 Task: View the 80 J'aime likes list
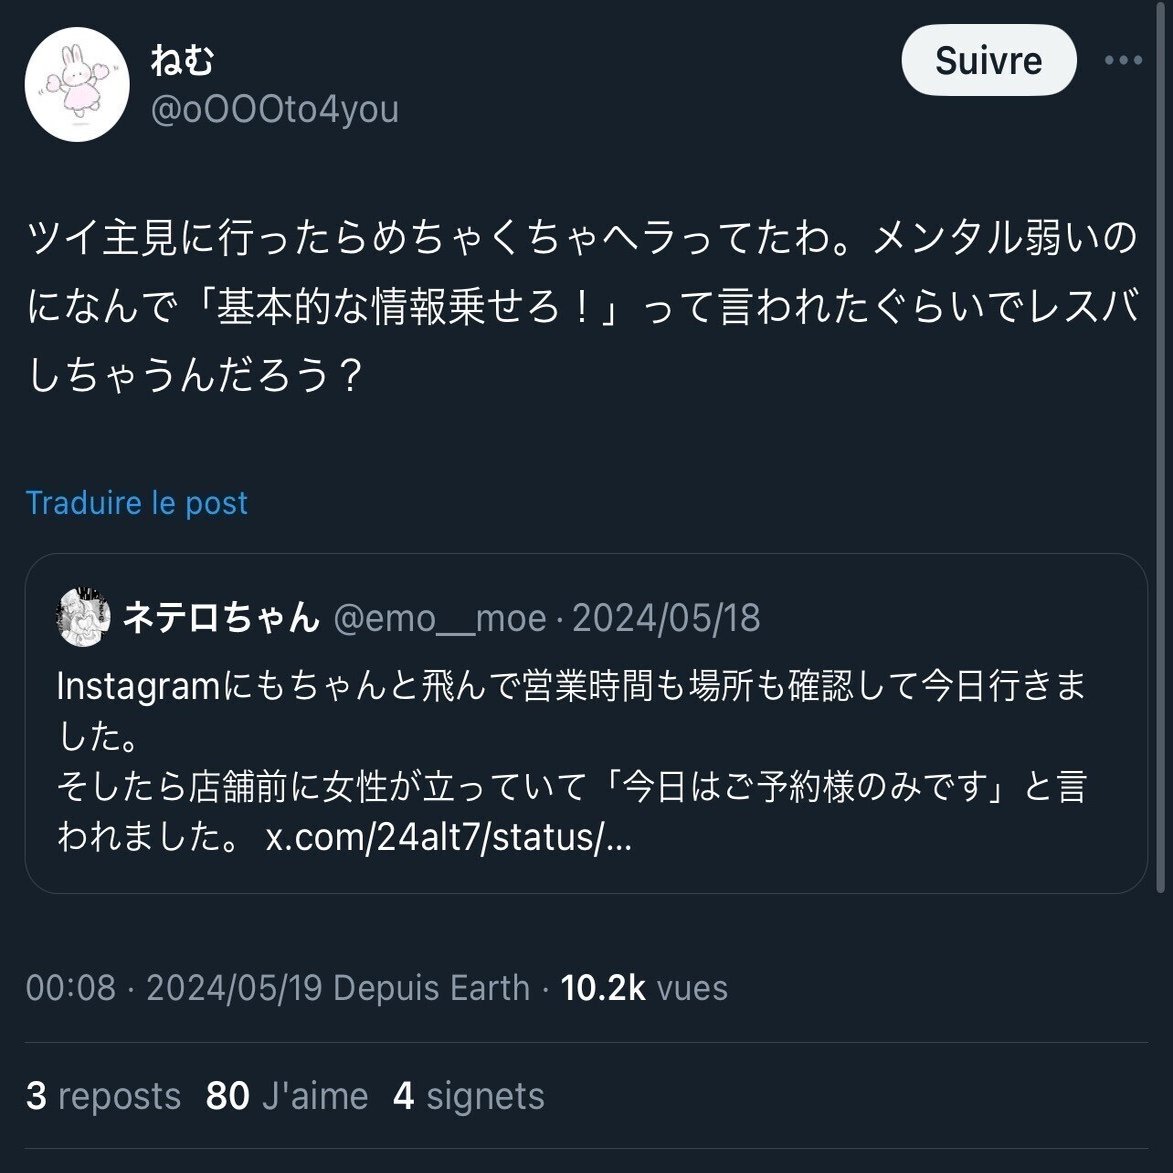(x=287, y=1096)
